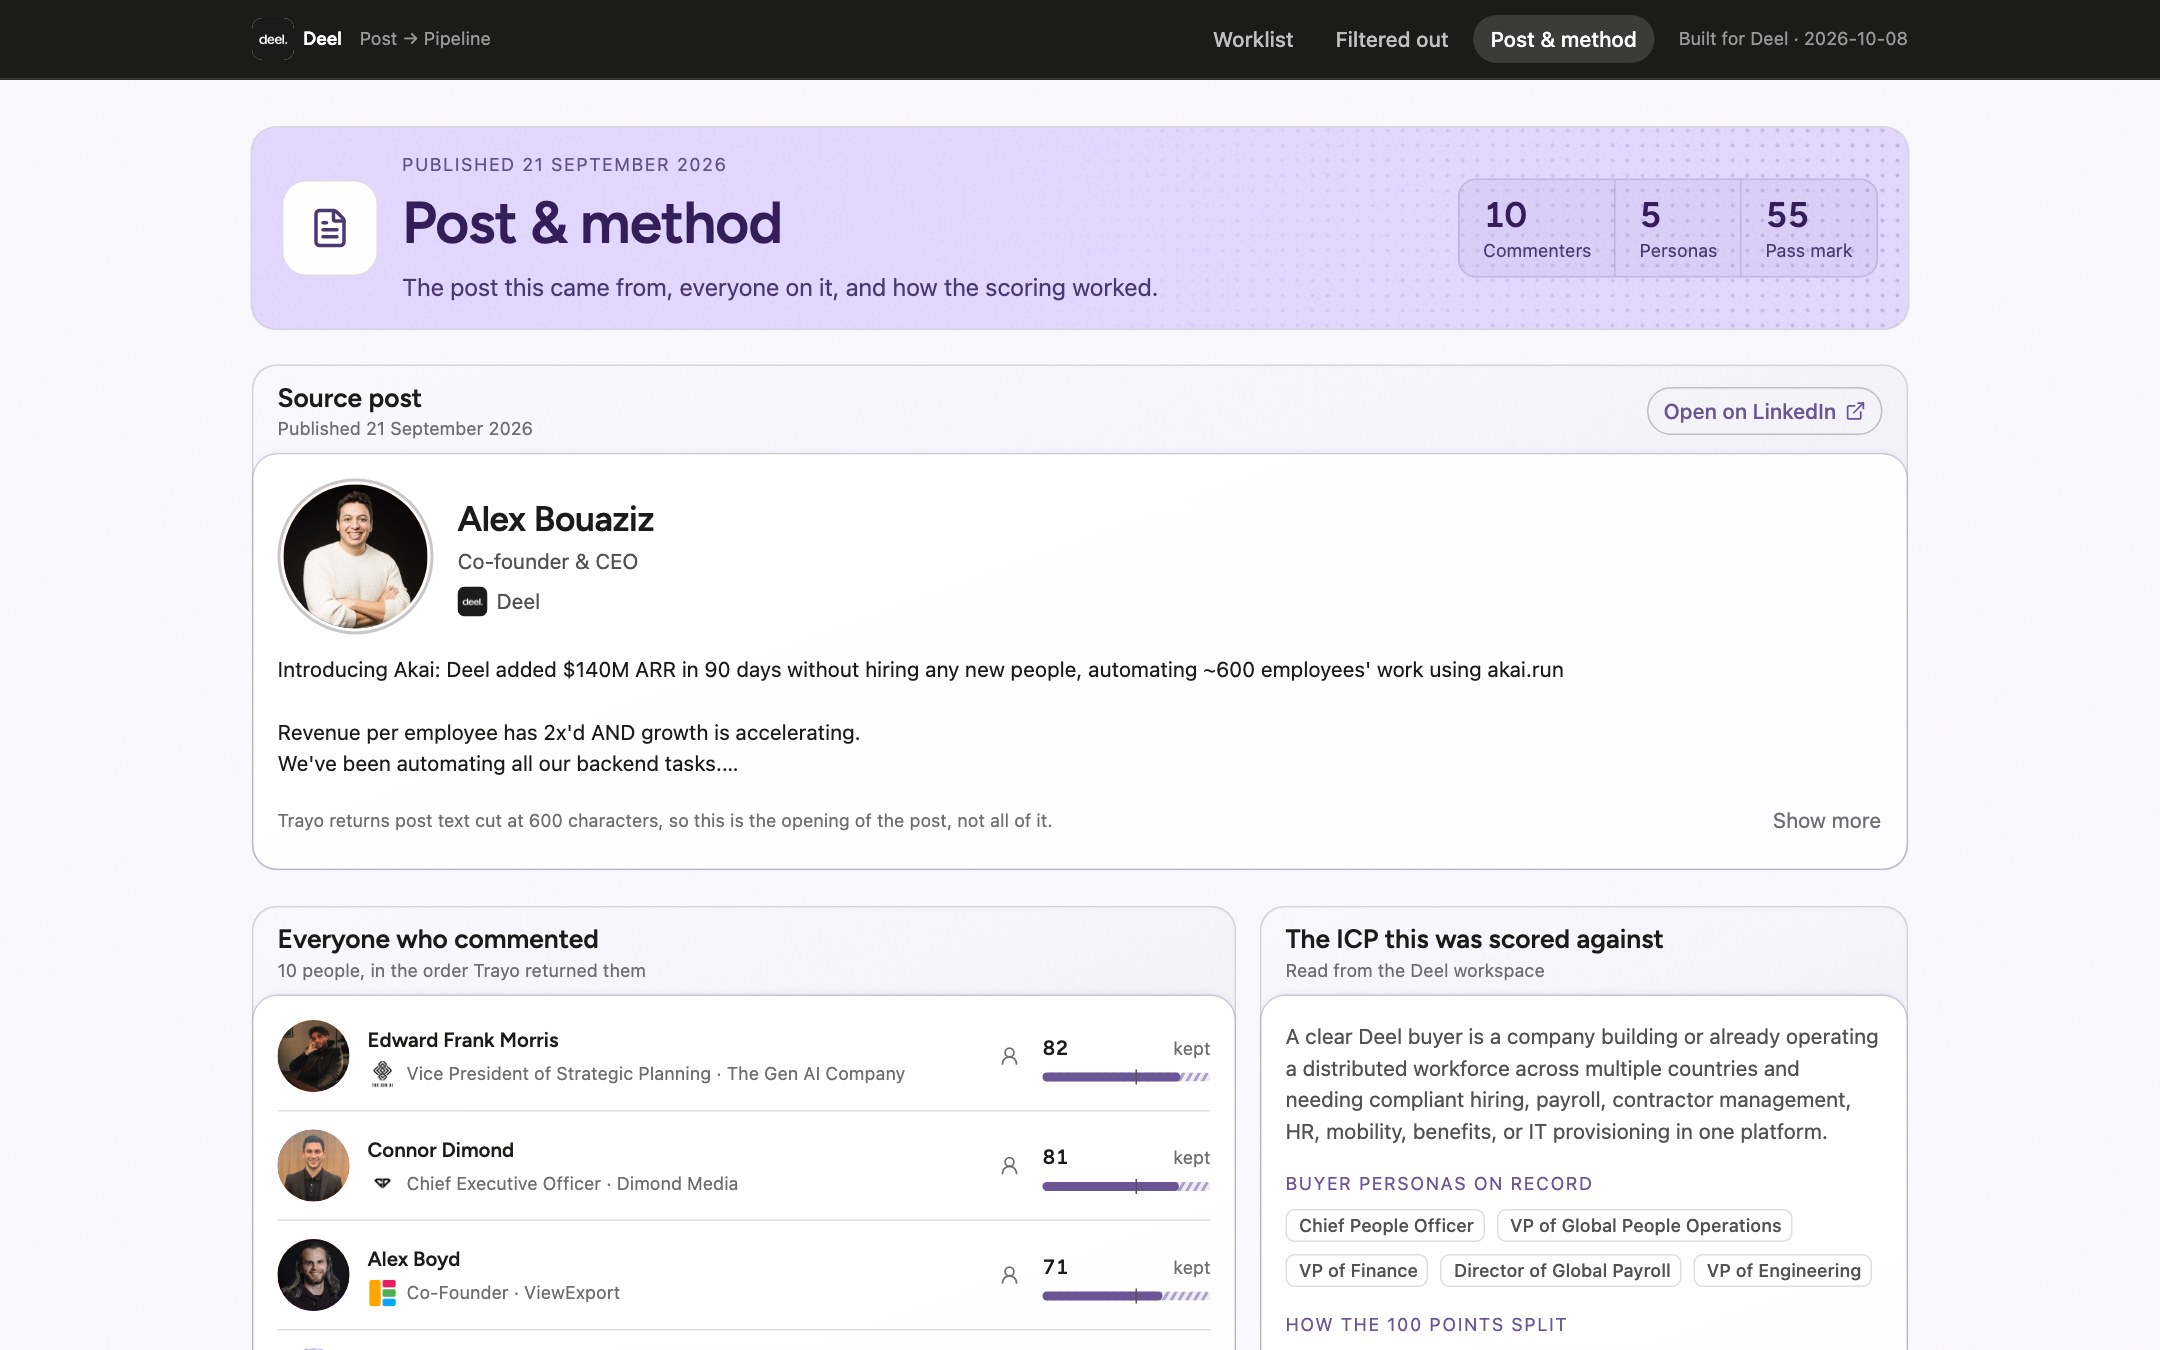2160x1350 pixels.
Task: Click the Deel brand name in header
Action: (322, 39)
